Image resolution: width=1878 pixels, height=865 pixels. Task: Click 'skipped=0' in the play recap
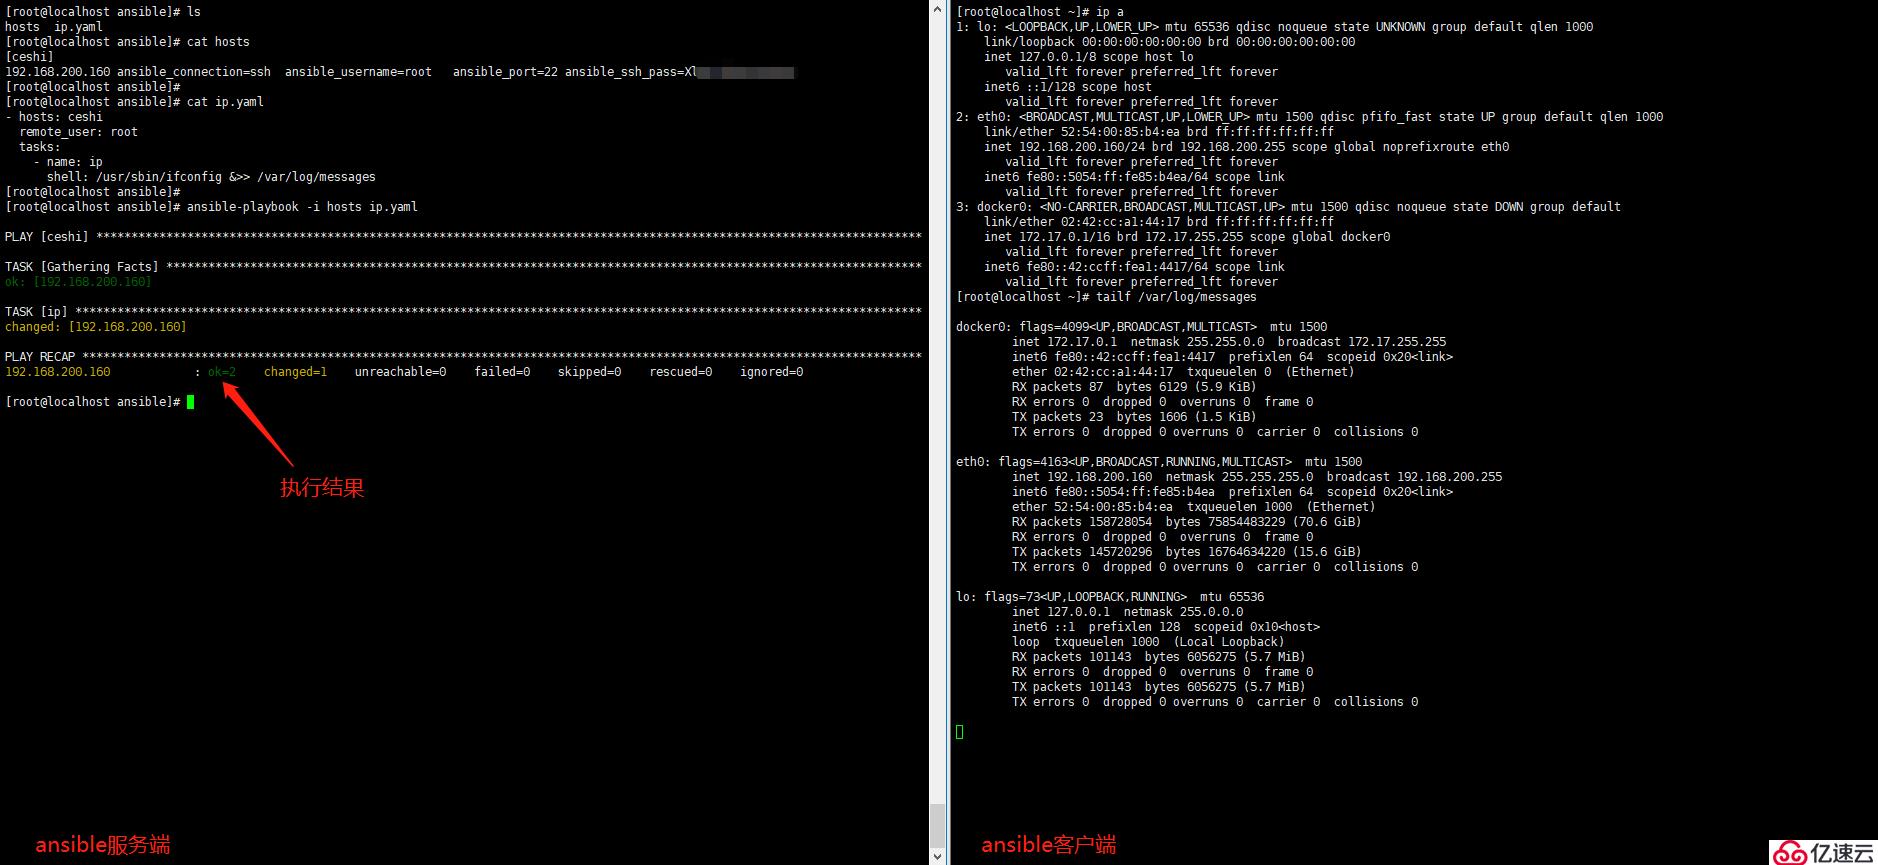[589, 372]
